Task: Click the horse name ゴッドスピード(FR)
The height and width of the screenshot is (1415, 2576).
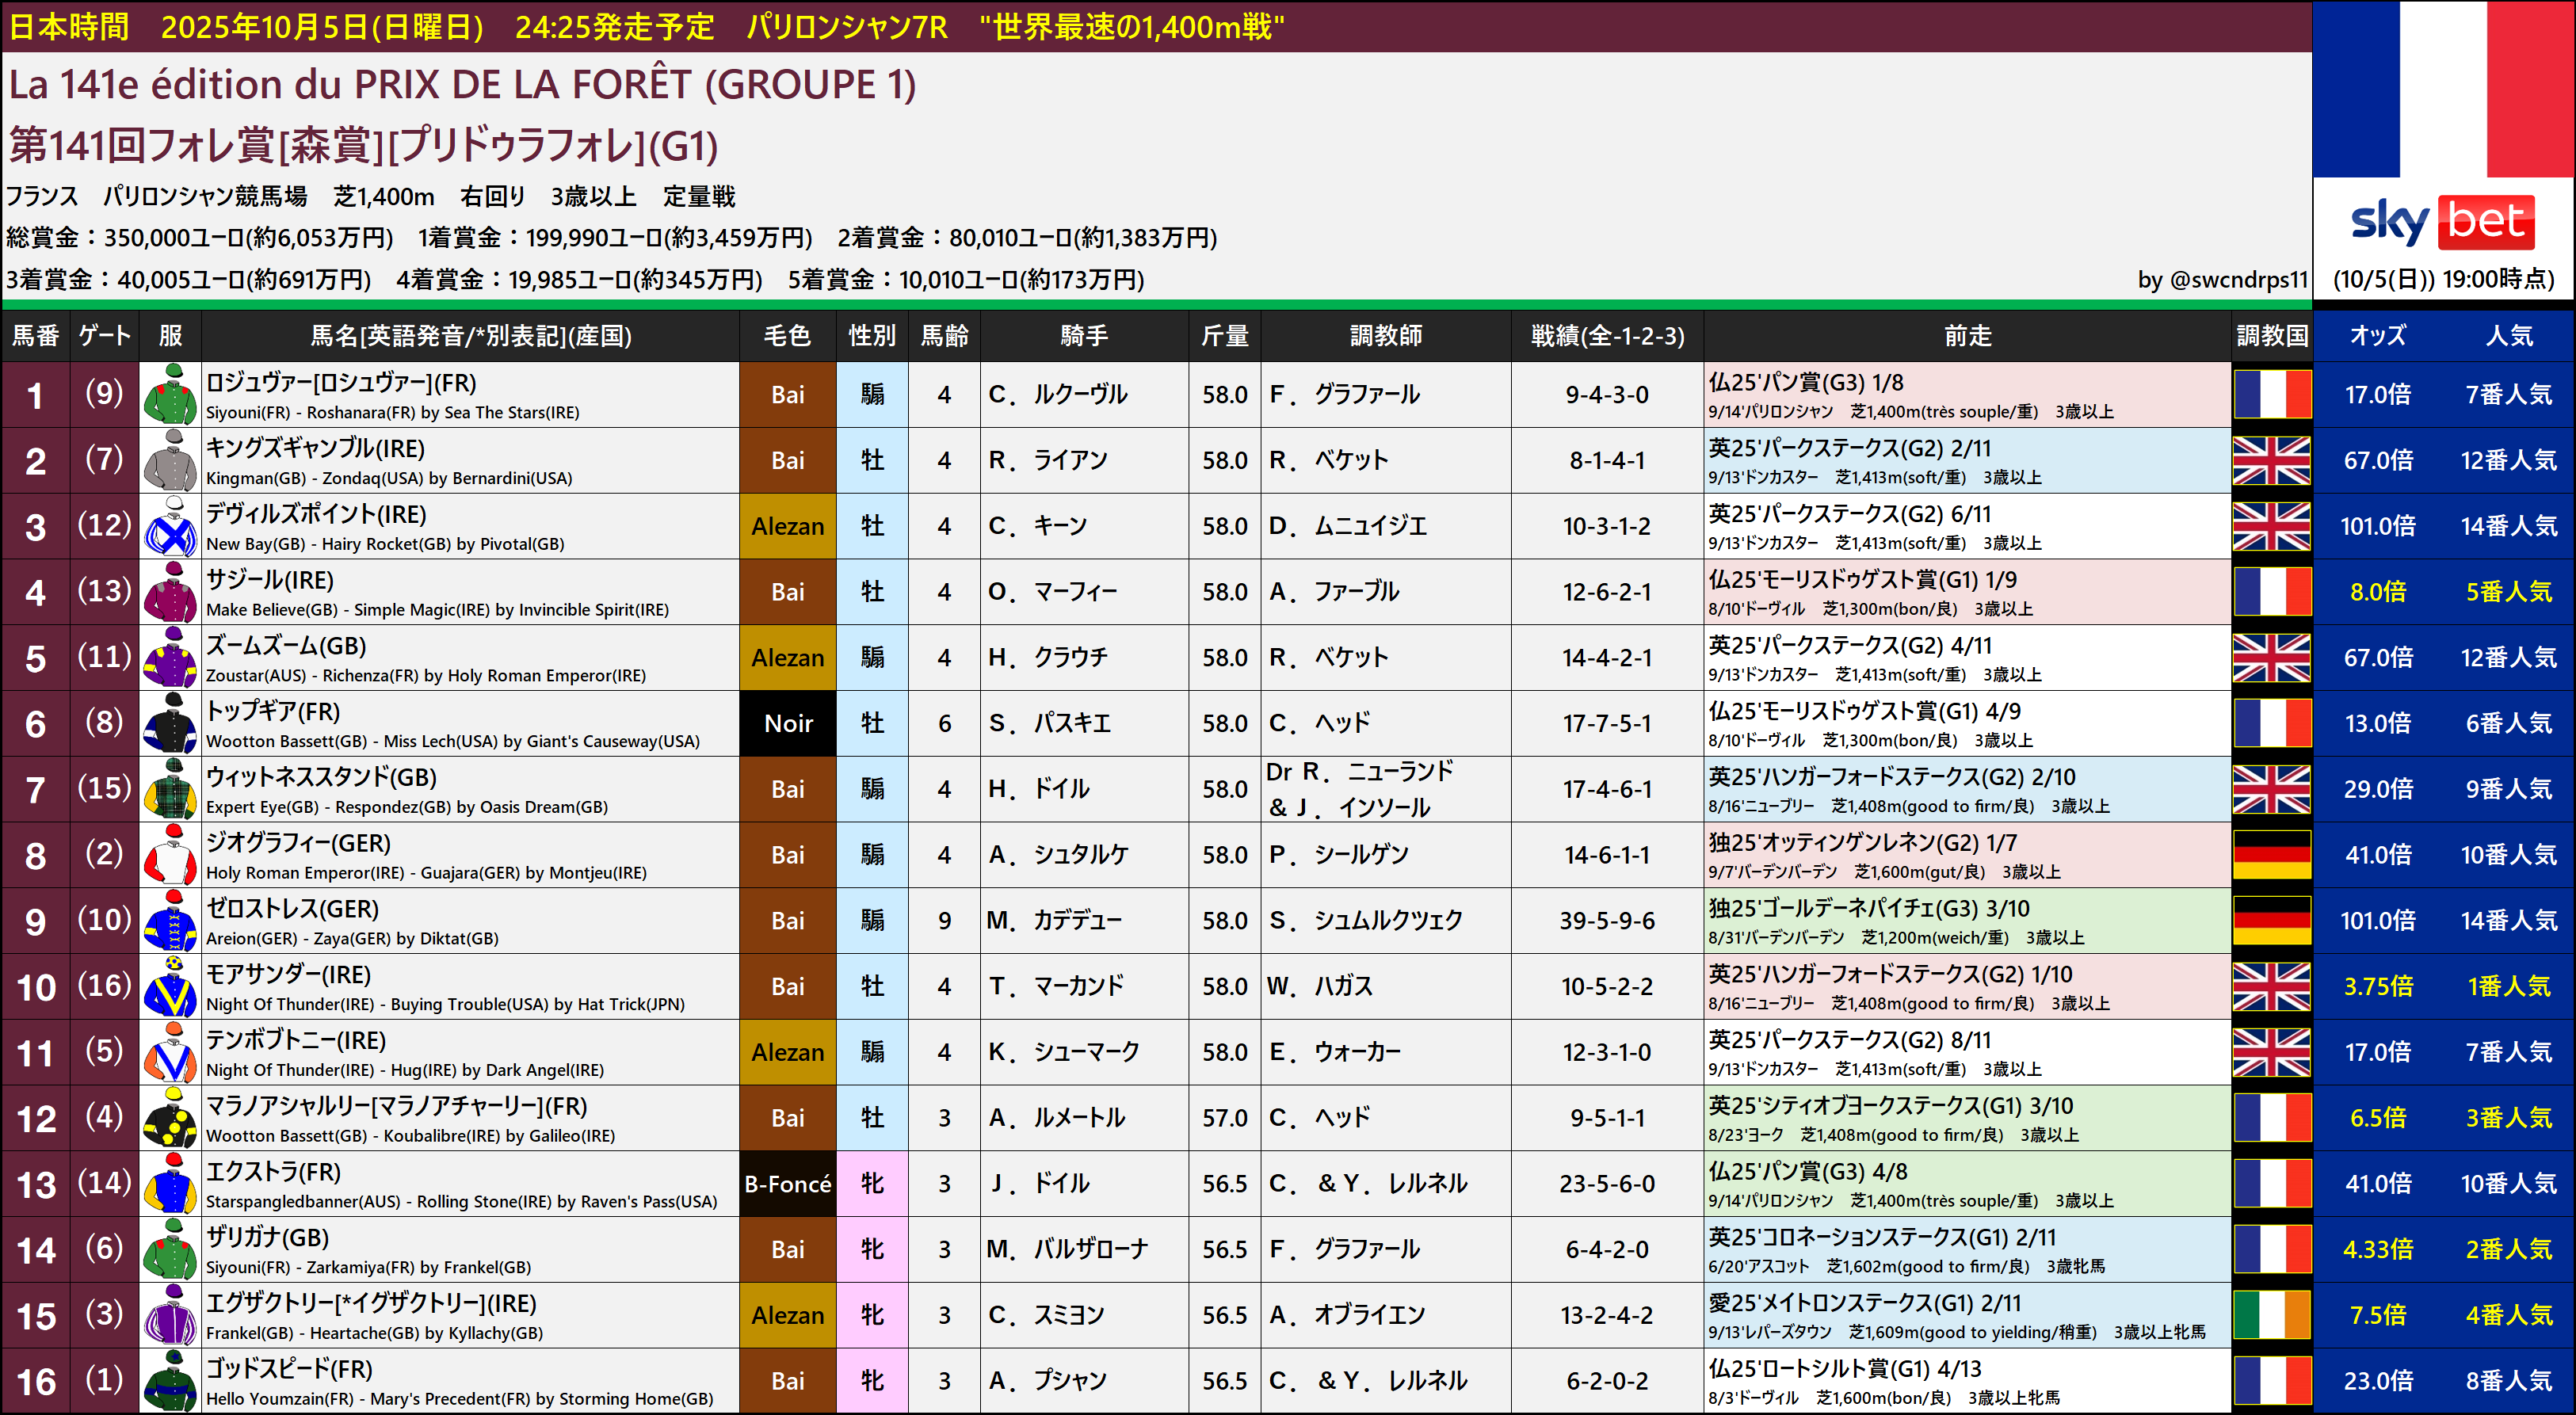Action: point(289,1369)
